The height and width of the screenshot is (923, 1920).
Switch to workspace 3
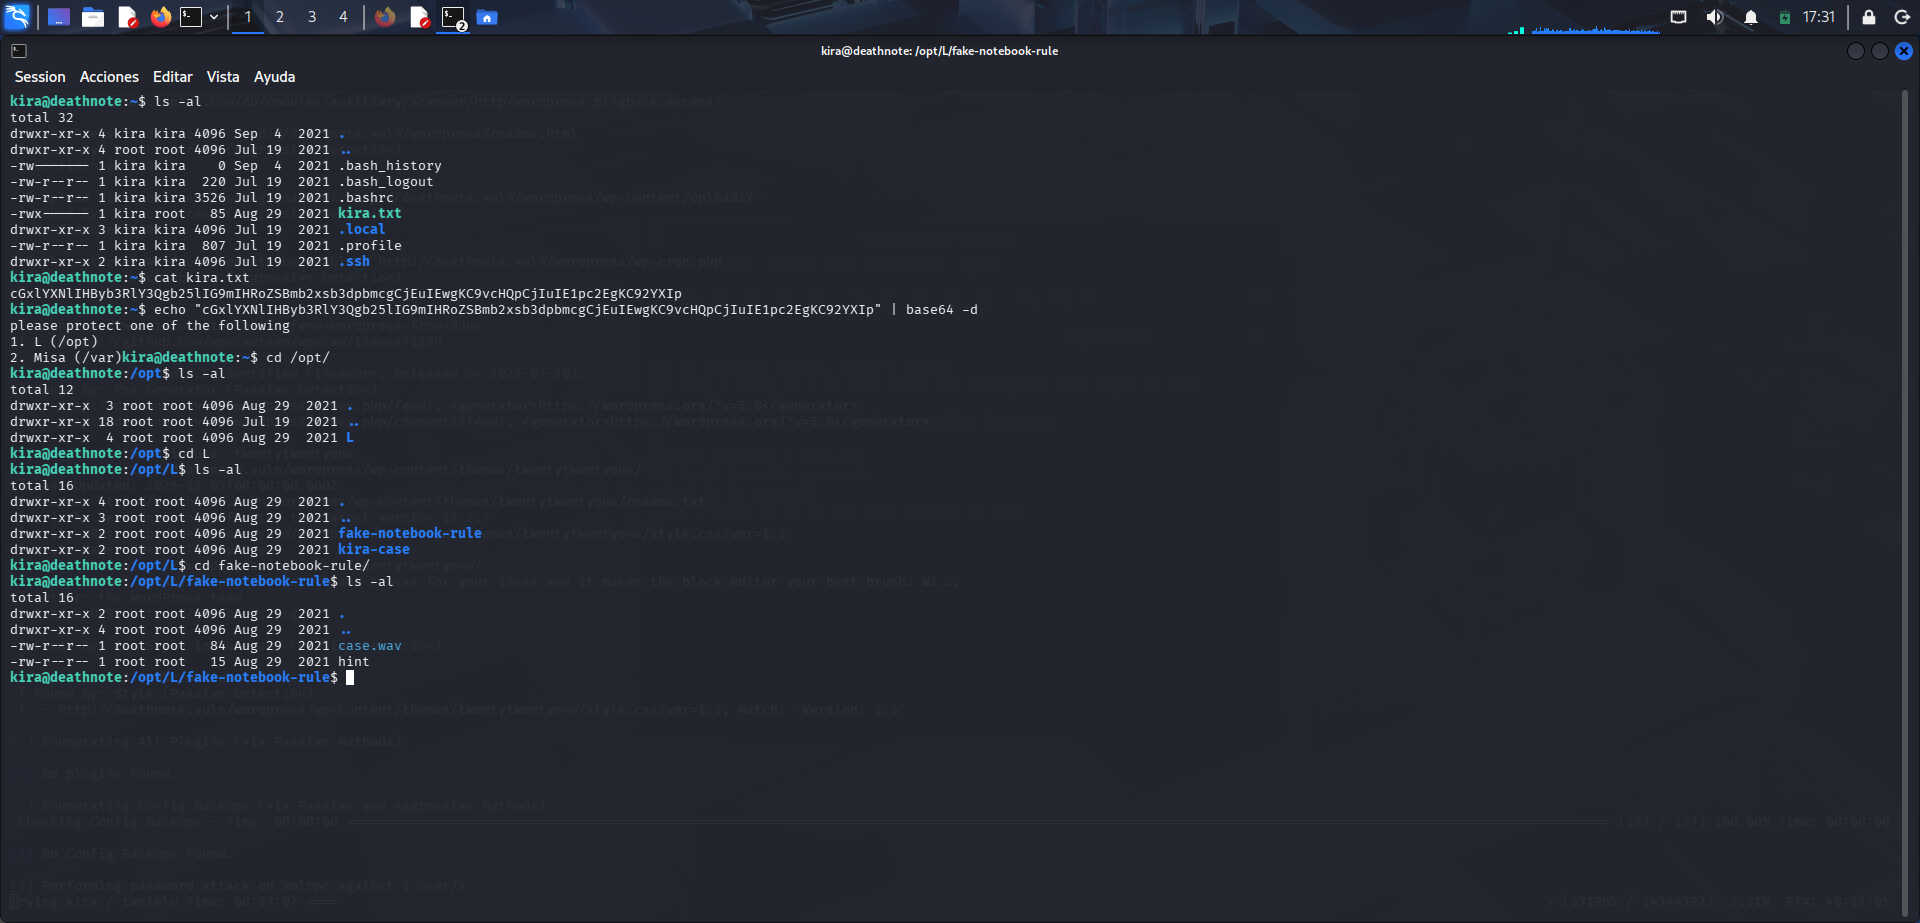312,17
